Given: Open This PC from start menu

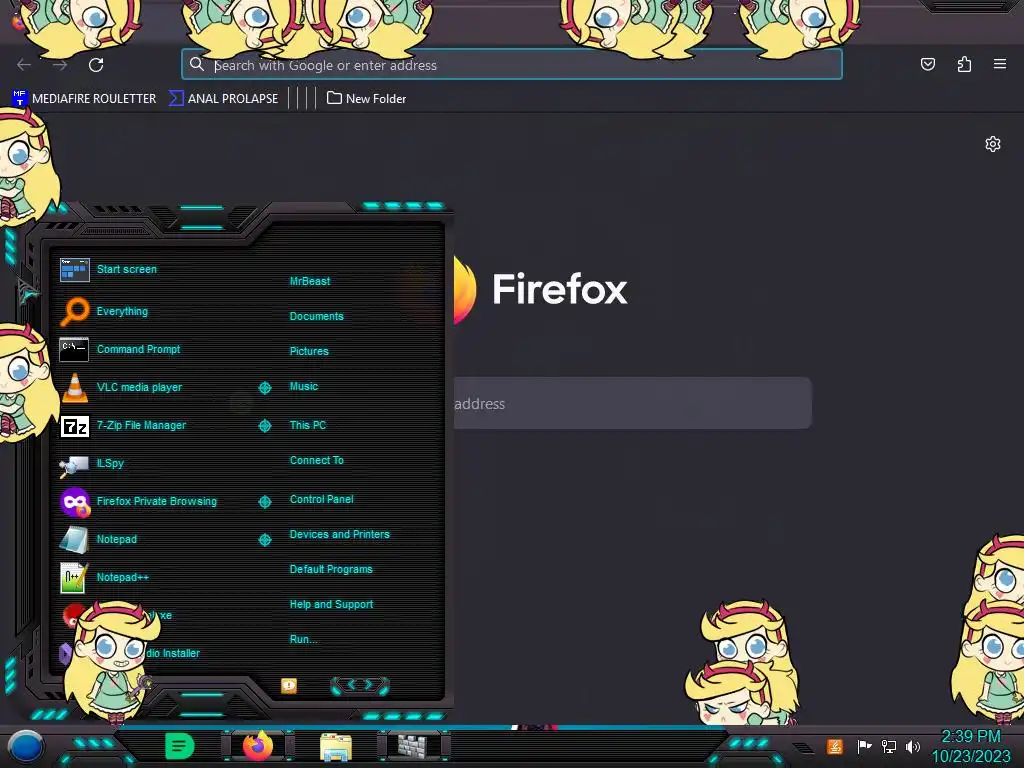Looking at the screenshot, I should (x=308, y=425).
